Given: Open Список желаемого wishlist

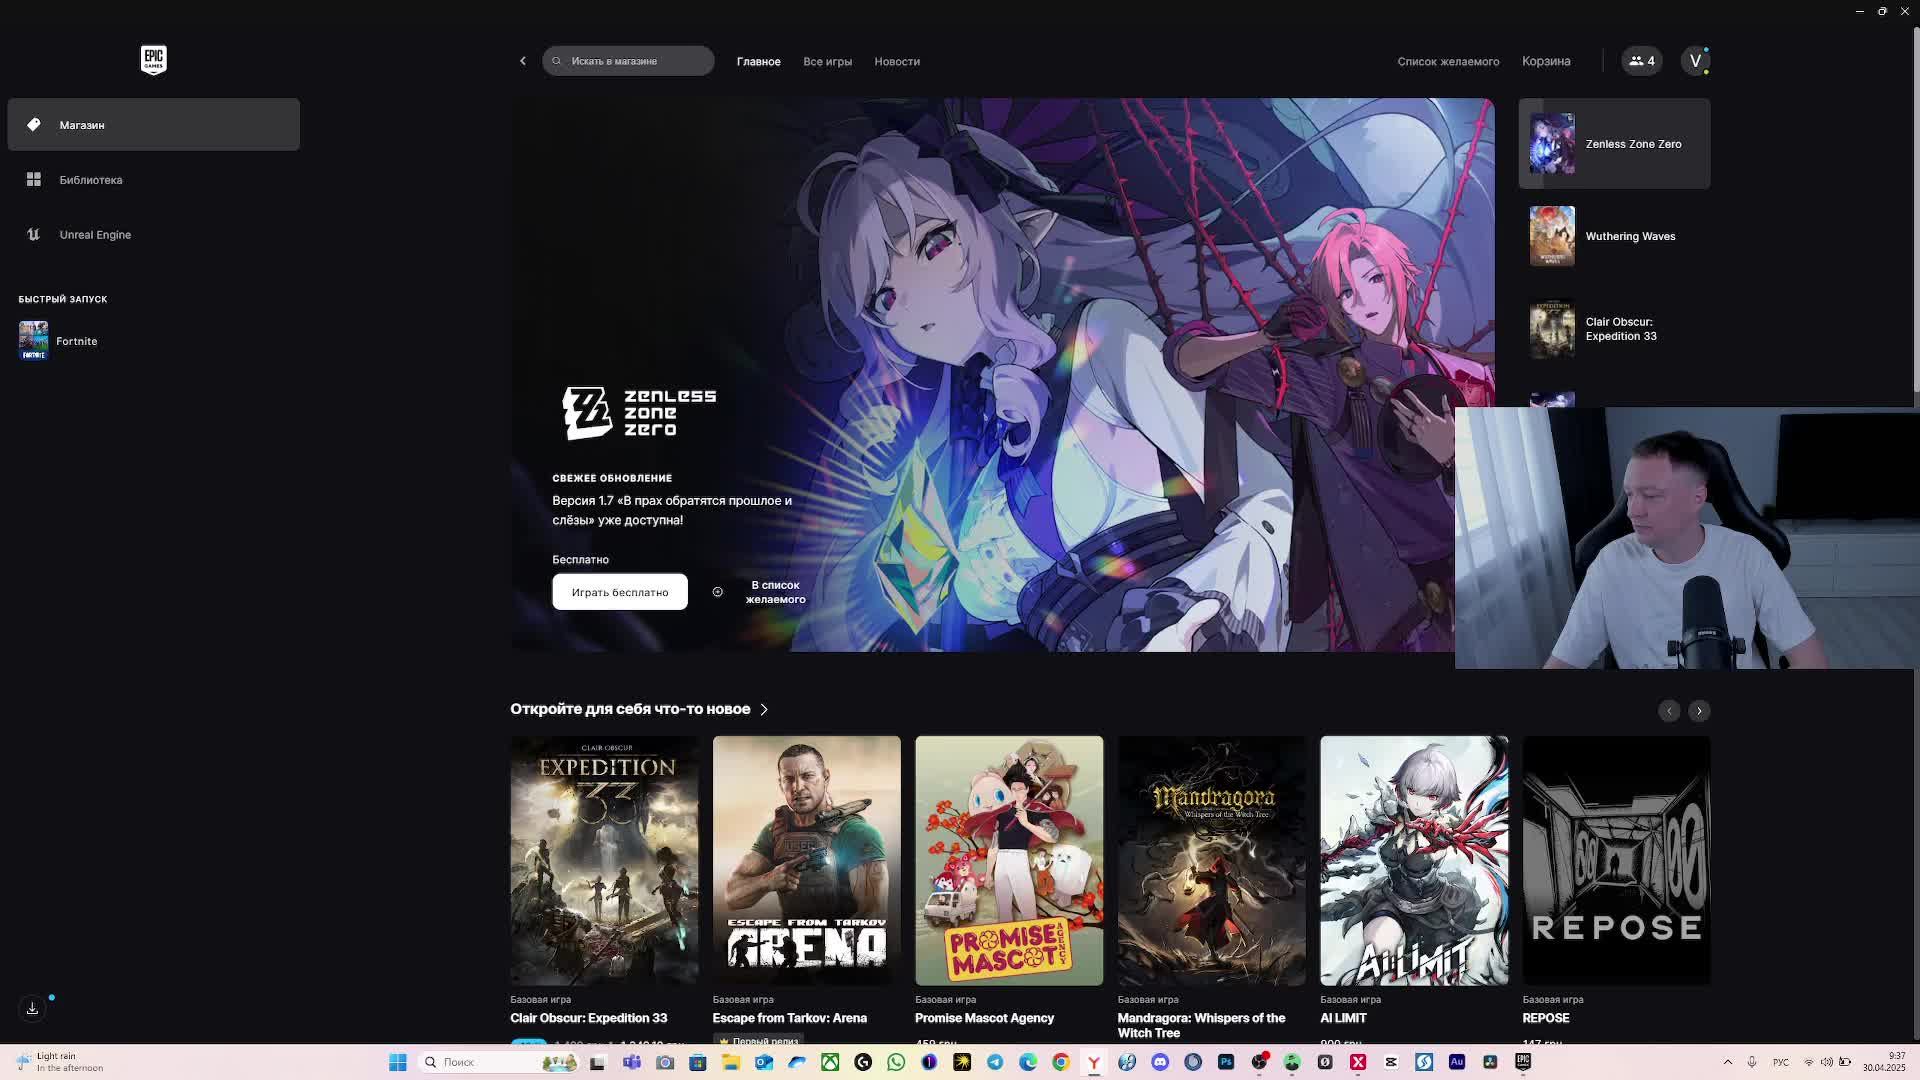Looking at the screenshot, I should [x=1448, y=62].
